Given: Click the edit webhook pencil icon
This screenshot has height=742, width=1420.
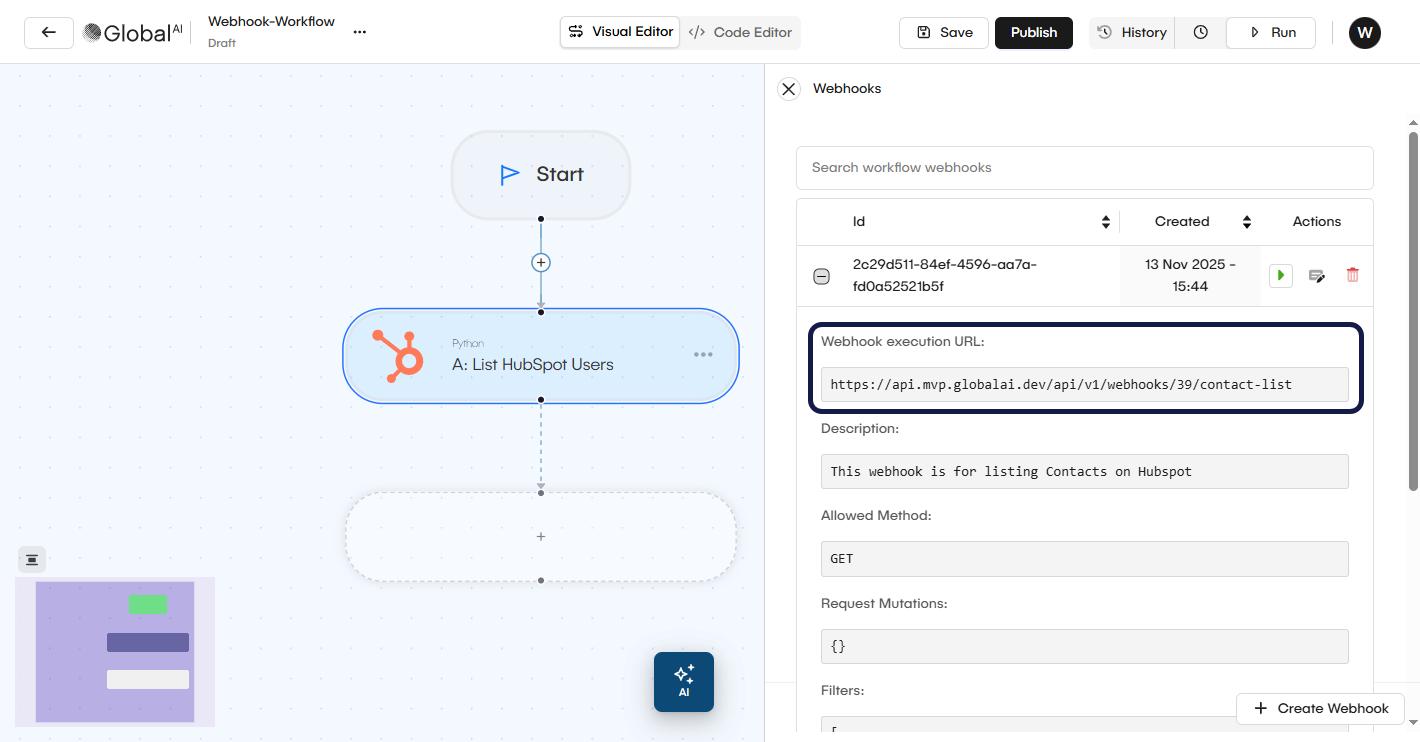Looking at the screenshot, I should tap(1317, 275).
